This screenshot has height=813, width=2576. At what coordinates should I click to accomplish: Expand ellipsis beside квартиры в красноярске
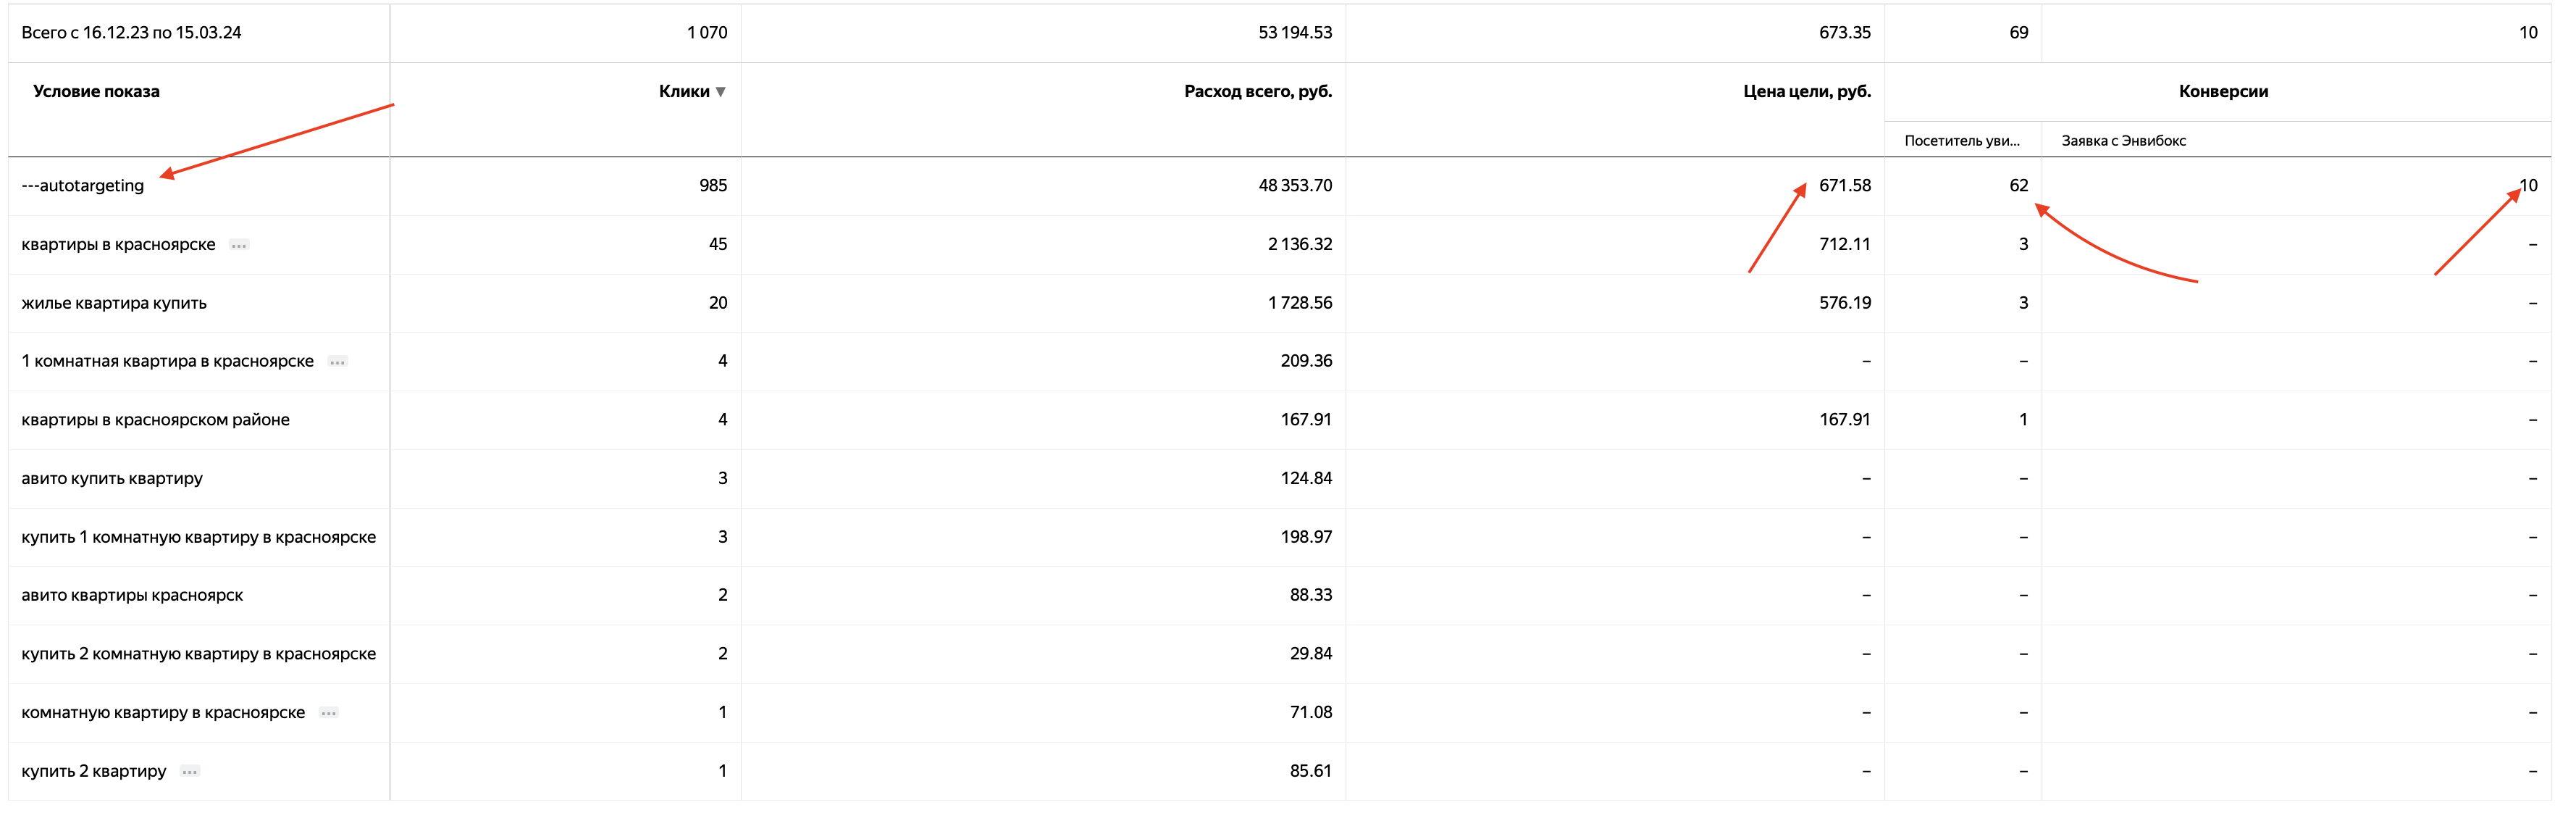(239, 245)
